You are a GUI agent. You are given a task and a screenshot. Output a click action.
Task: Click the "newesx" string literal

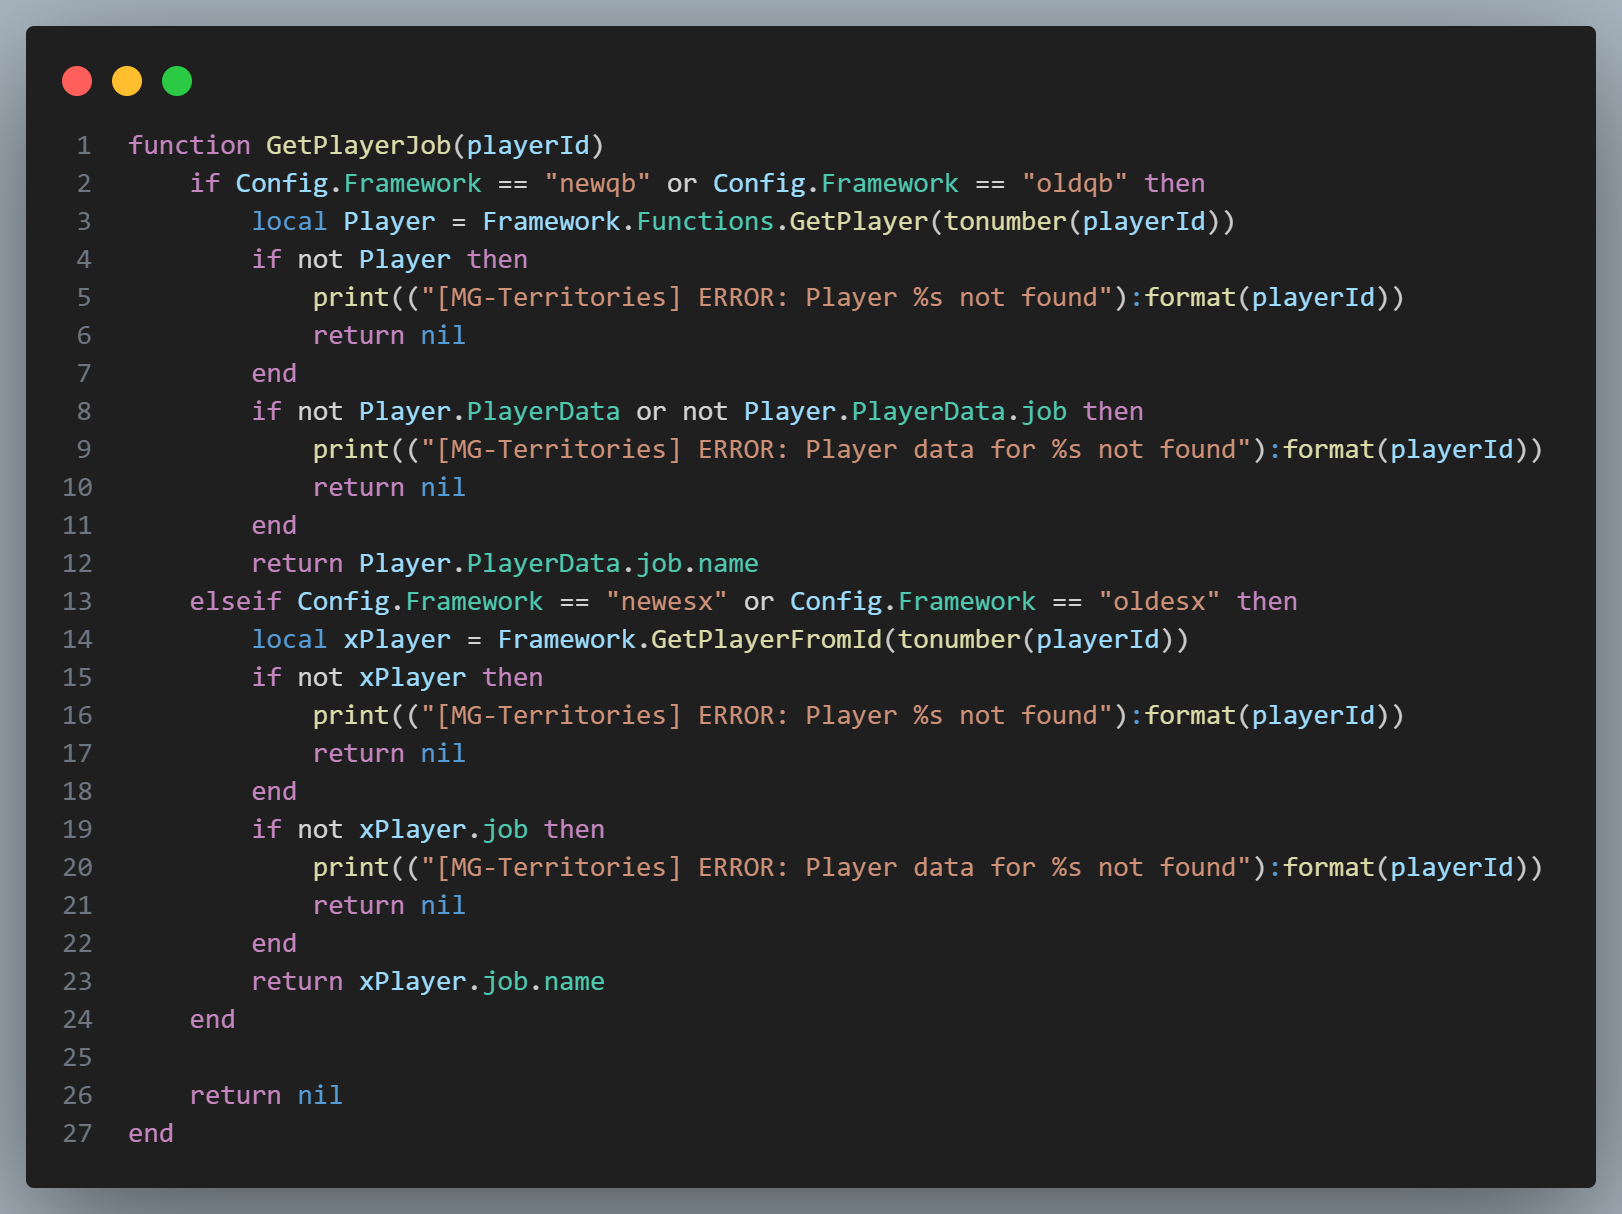coord(666,602)
